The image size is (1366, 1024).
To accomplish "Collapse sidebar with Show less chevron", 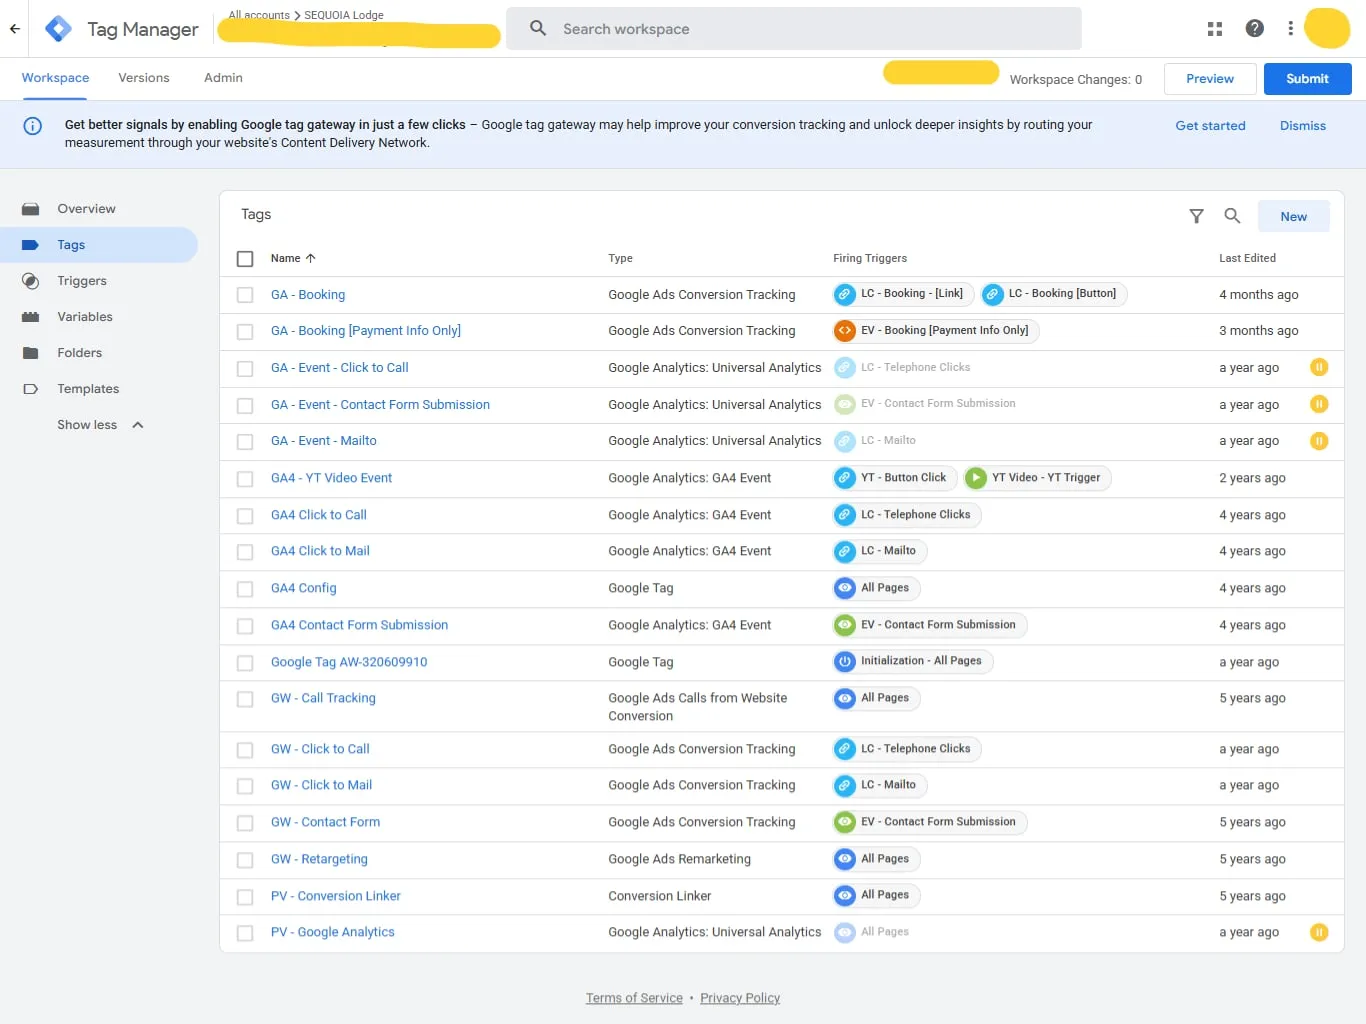I will [138, 425].
